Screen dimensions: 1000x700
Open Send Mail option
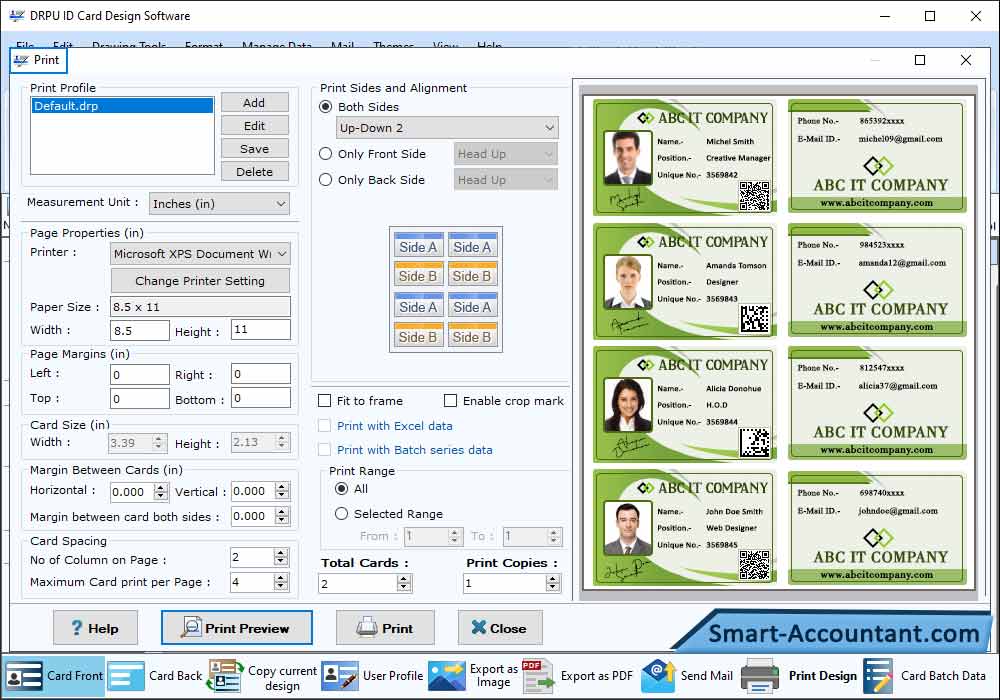[688, 676]
